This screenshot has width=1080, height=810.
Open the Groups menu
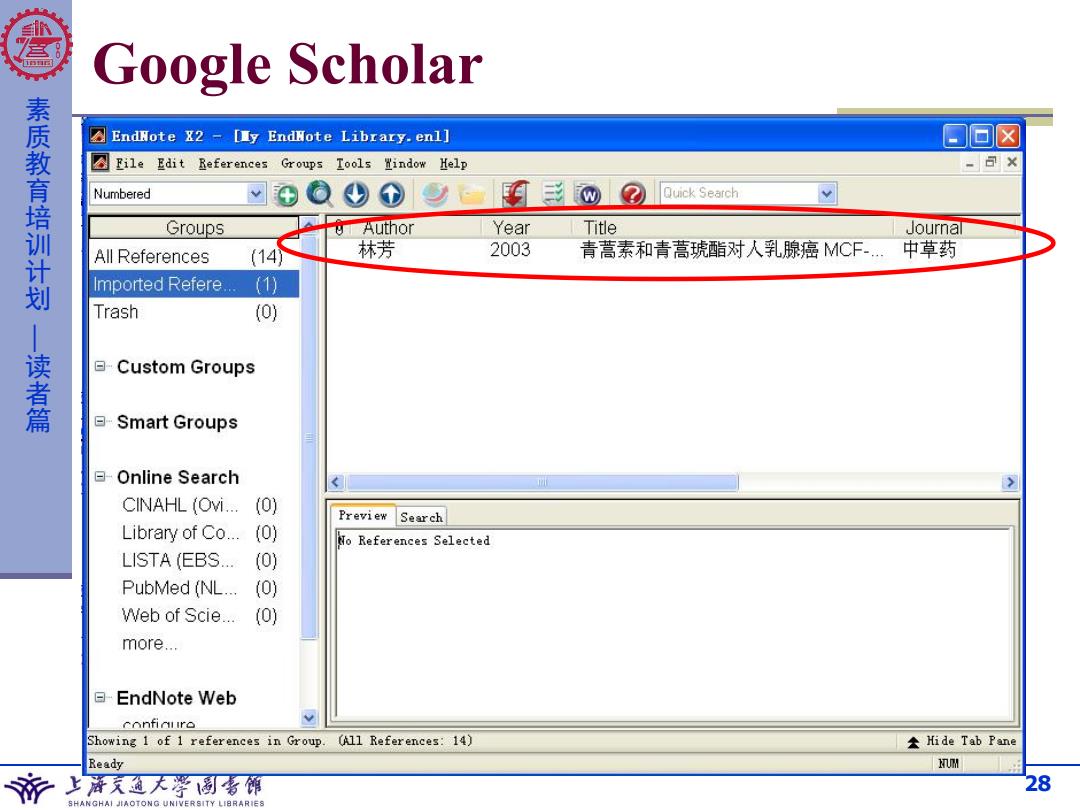(302, 163)
